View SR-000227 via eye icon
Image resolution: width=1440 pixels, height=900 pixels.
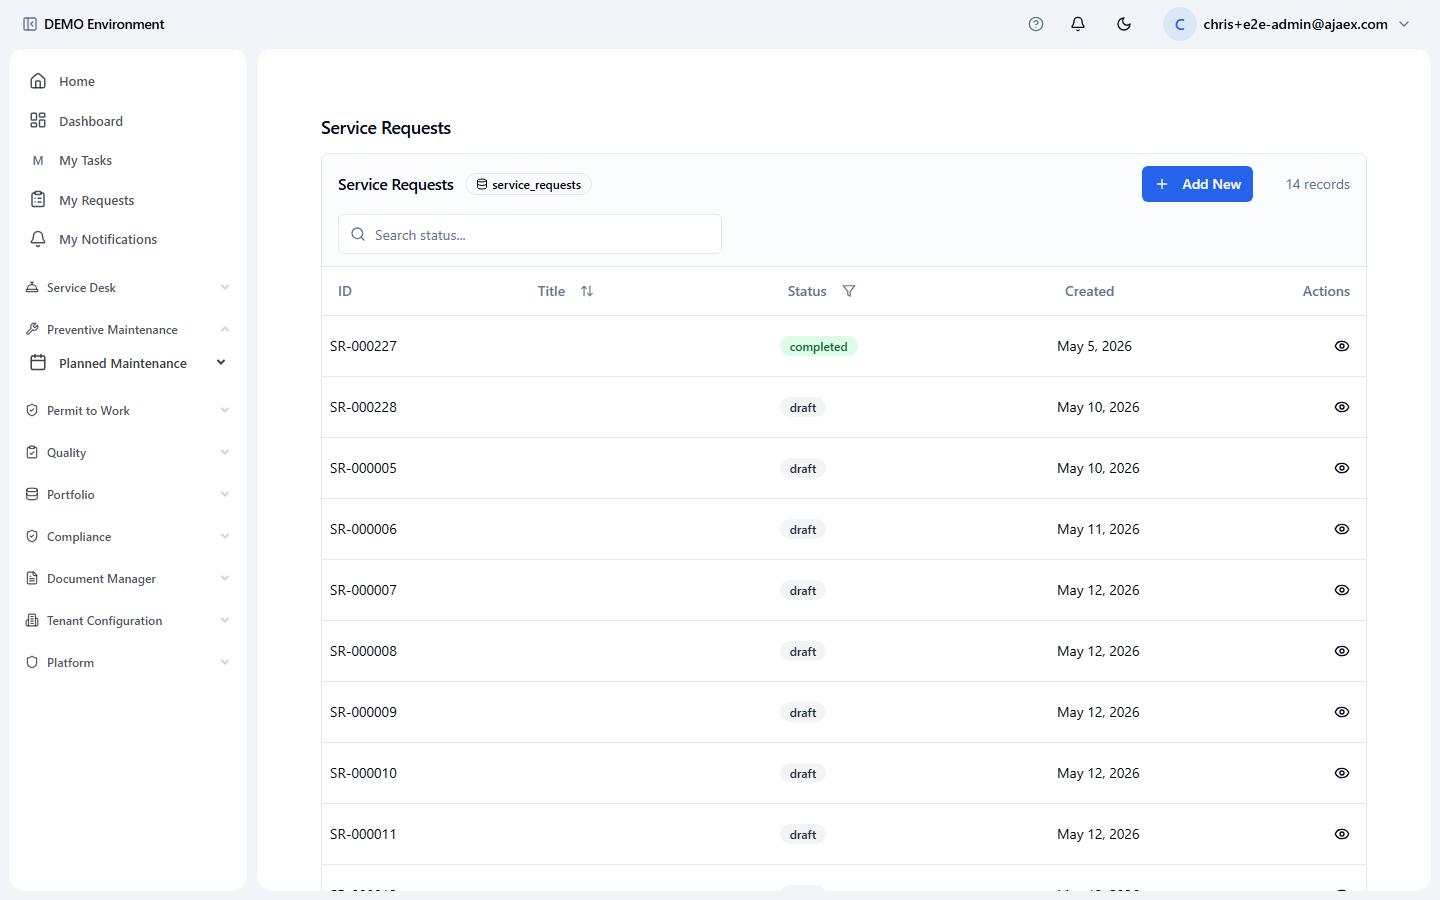click(x=1342, y=346)
